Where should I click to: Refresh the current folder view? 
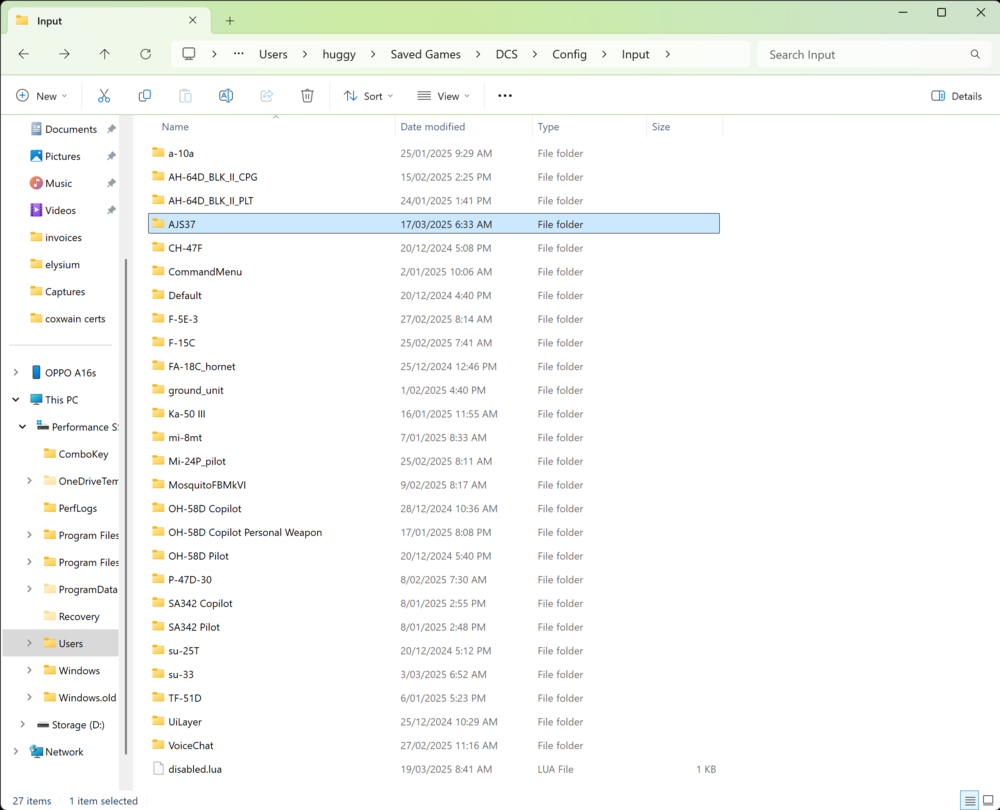click(x=146, y=54)
